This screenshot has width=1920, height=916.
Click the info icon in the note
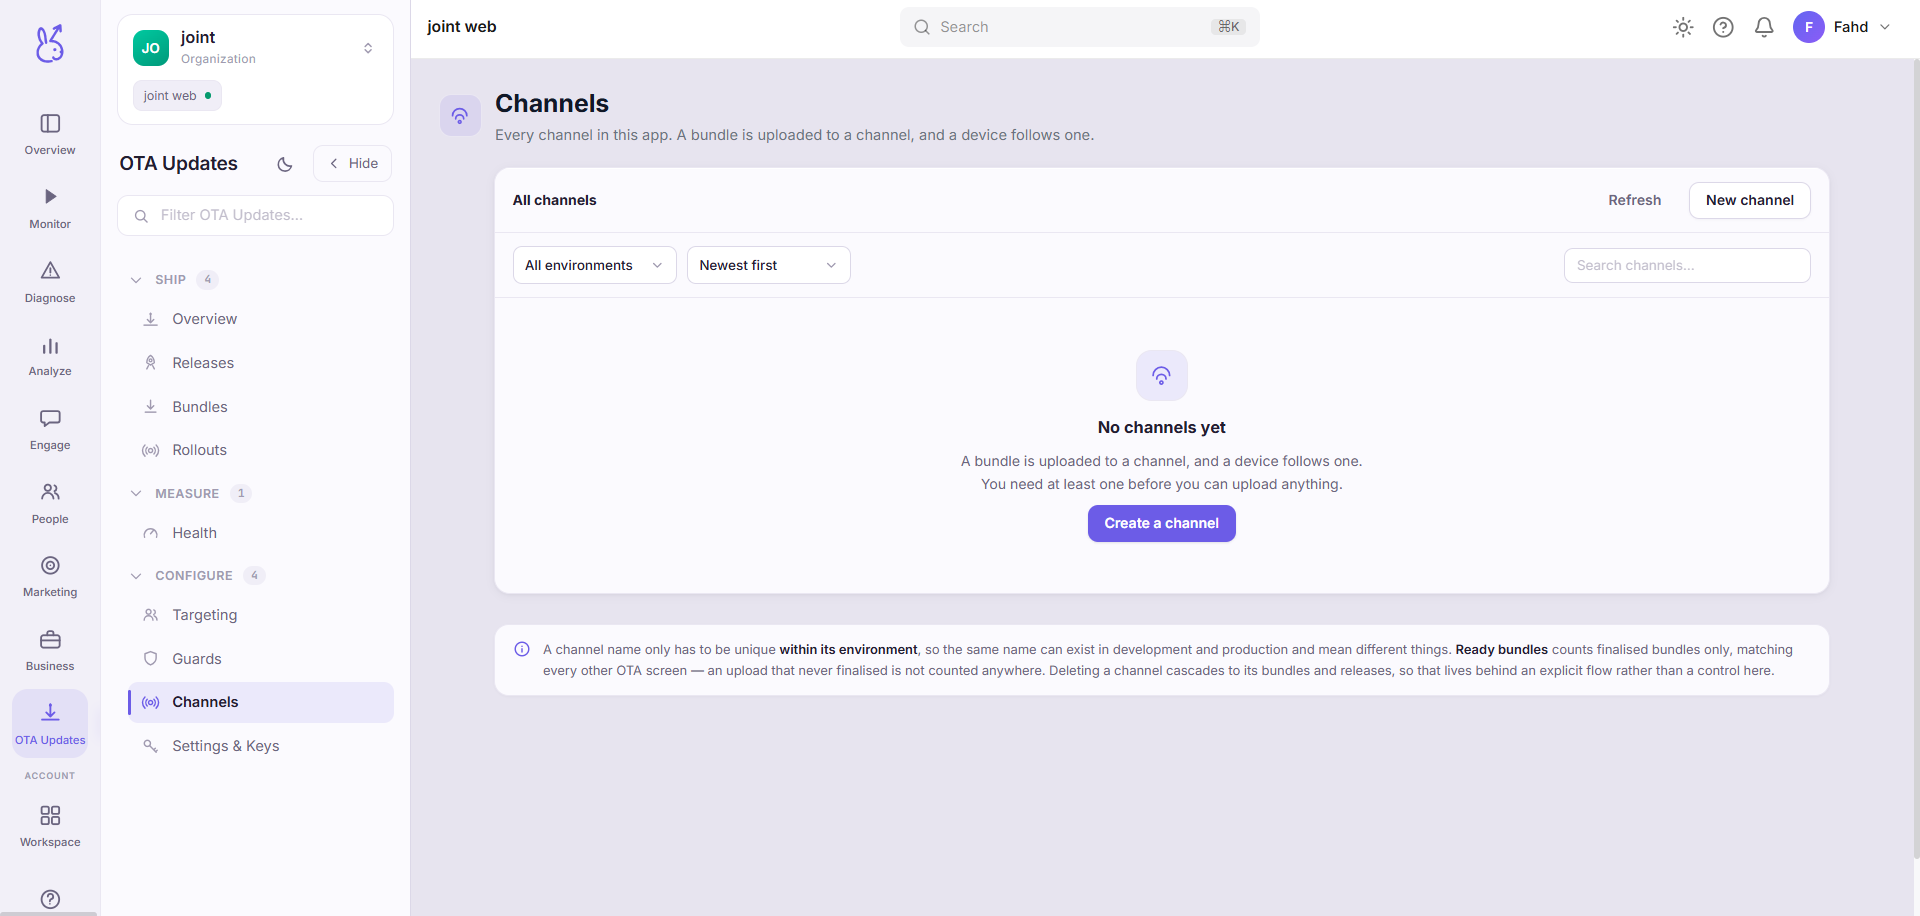[x=522, y=649]
